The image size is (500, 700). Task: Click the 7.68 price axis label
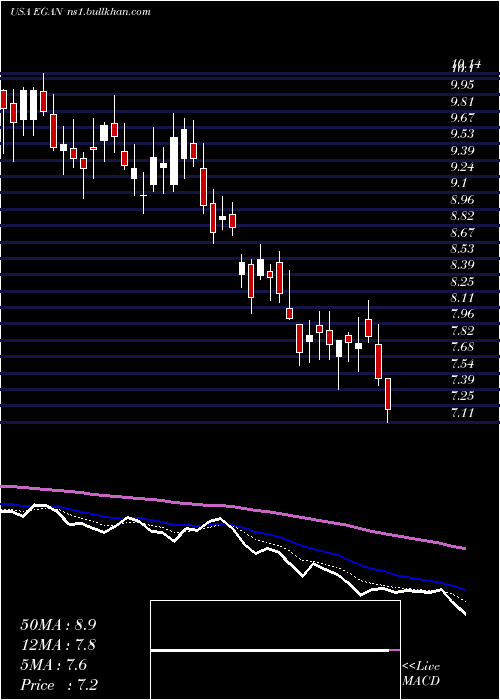pyautogui.click(x=462, y=347)
